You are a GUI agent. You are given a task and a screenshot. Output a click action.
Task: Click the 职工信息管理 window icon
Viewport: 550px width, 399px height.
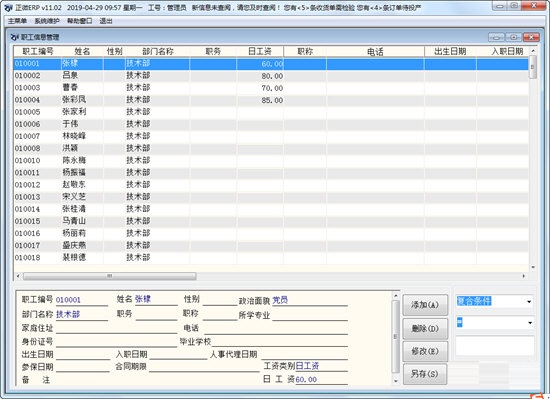click(15, 37)
